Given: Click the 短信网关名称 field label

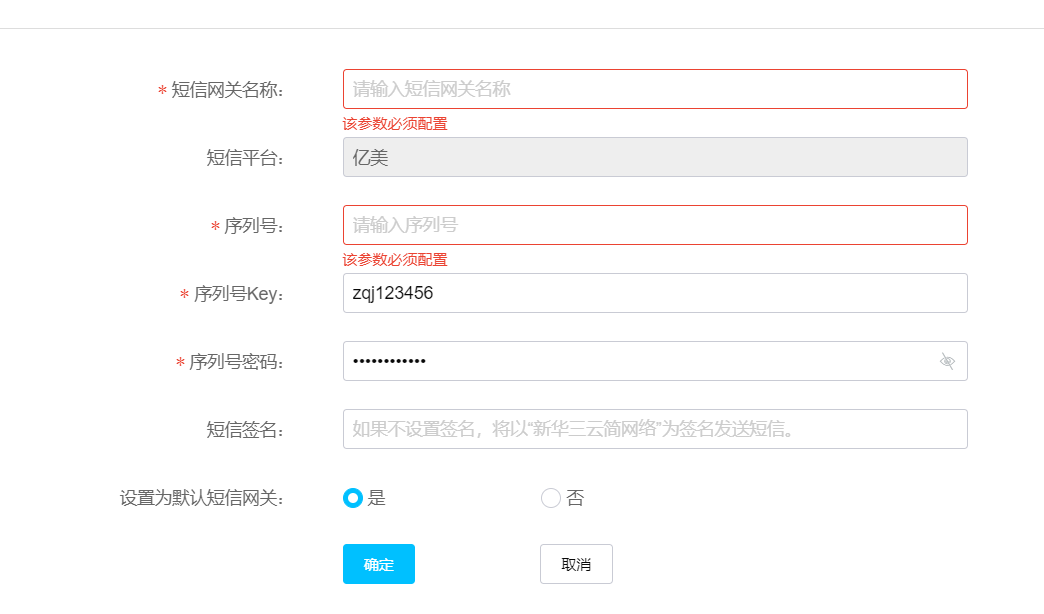Looking at the screenshot, I should 228,91.
